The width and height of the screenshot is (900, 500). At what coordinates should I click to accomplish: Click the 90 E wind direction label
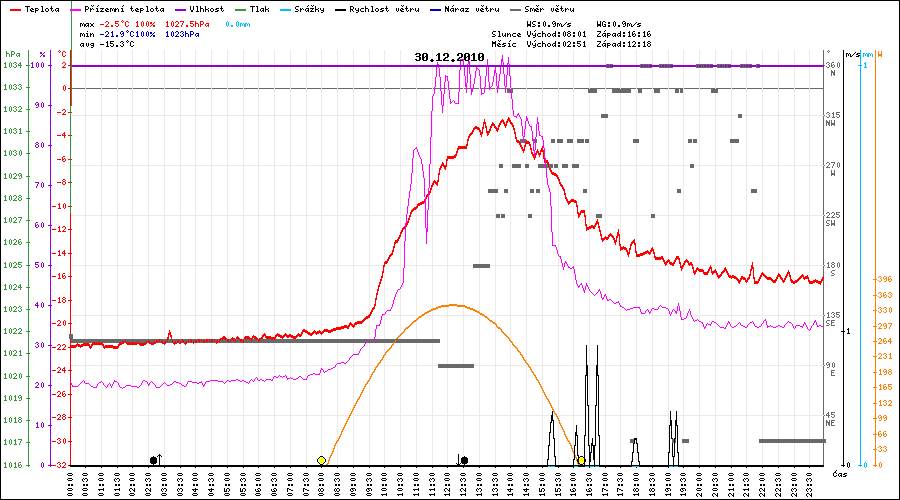(833, 369)
